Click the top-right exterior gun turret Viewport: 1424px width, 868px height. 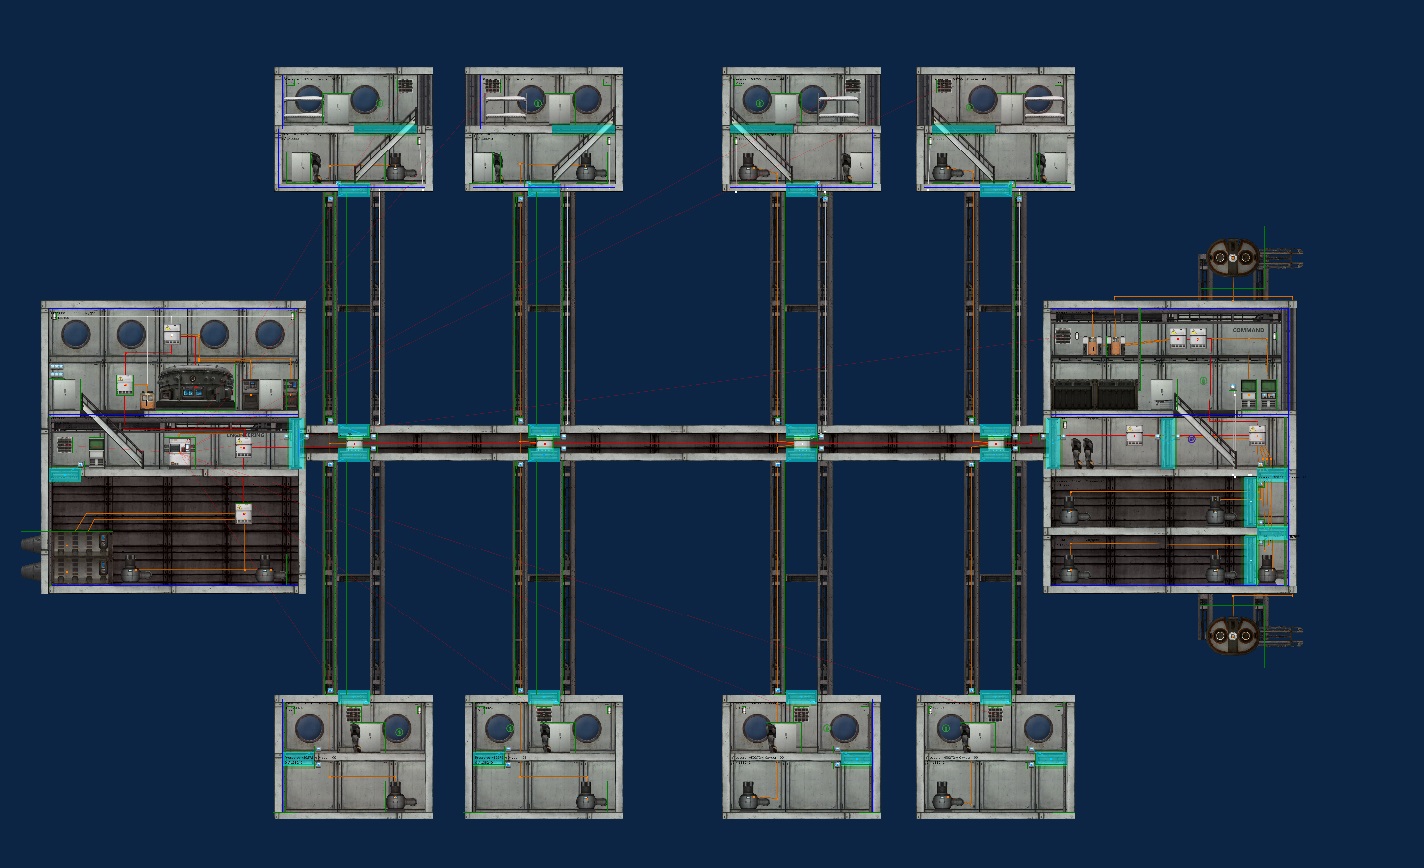click(1233, 258)
